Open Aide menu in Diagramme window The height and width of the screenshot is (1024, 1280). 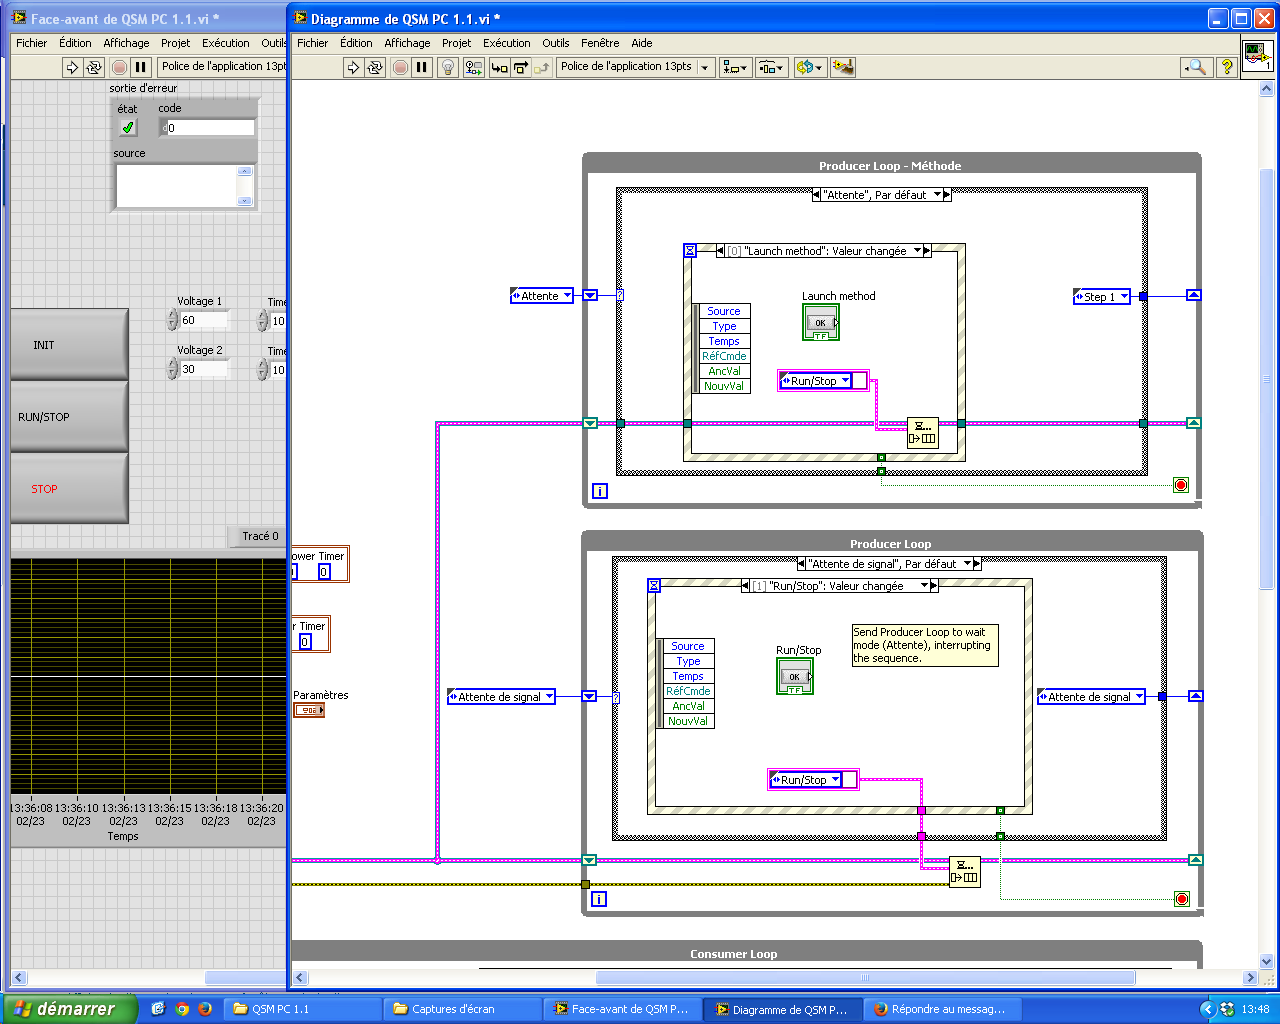point(642,43)
